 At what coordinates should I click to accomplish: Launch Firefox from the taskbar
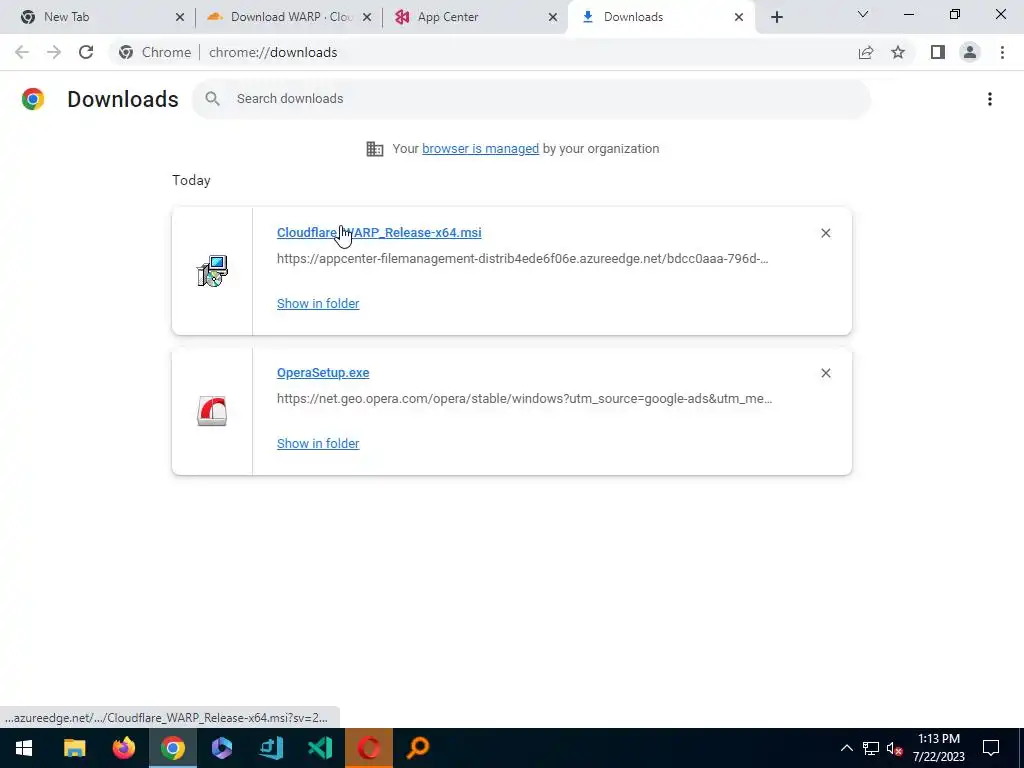(123, 748)
